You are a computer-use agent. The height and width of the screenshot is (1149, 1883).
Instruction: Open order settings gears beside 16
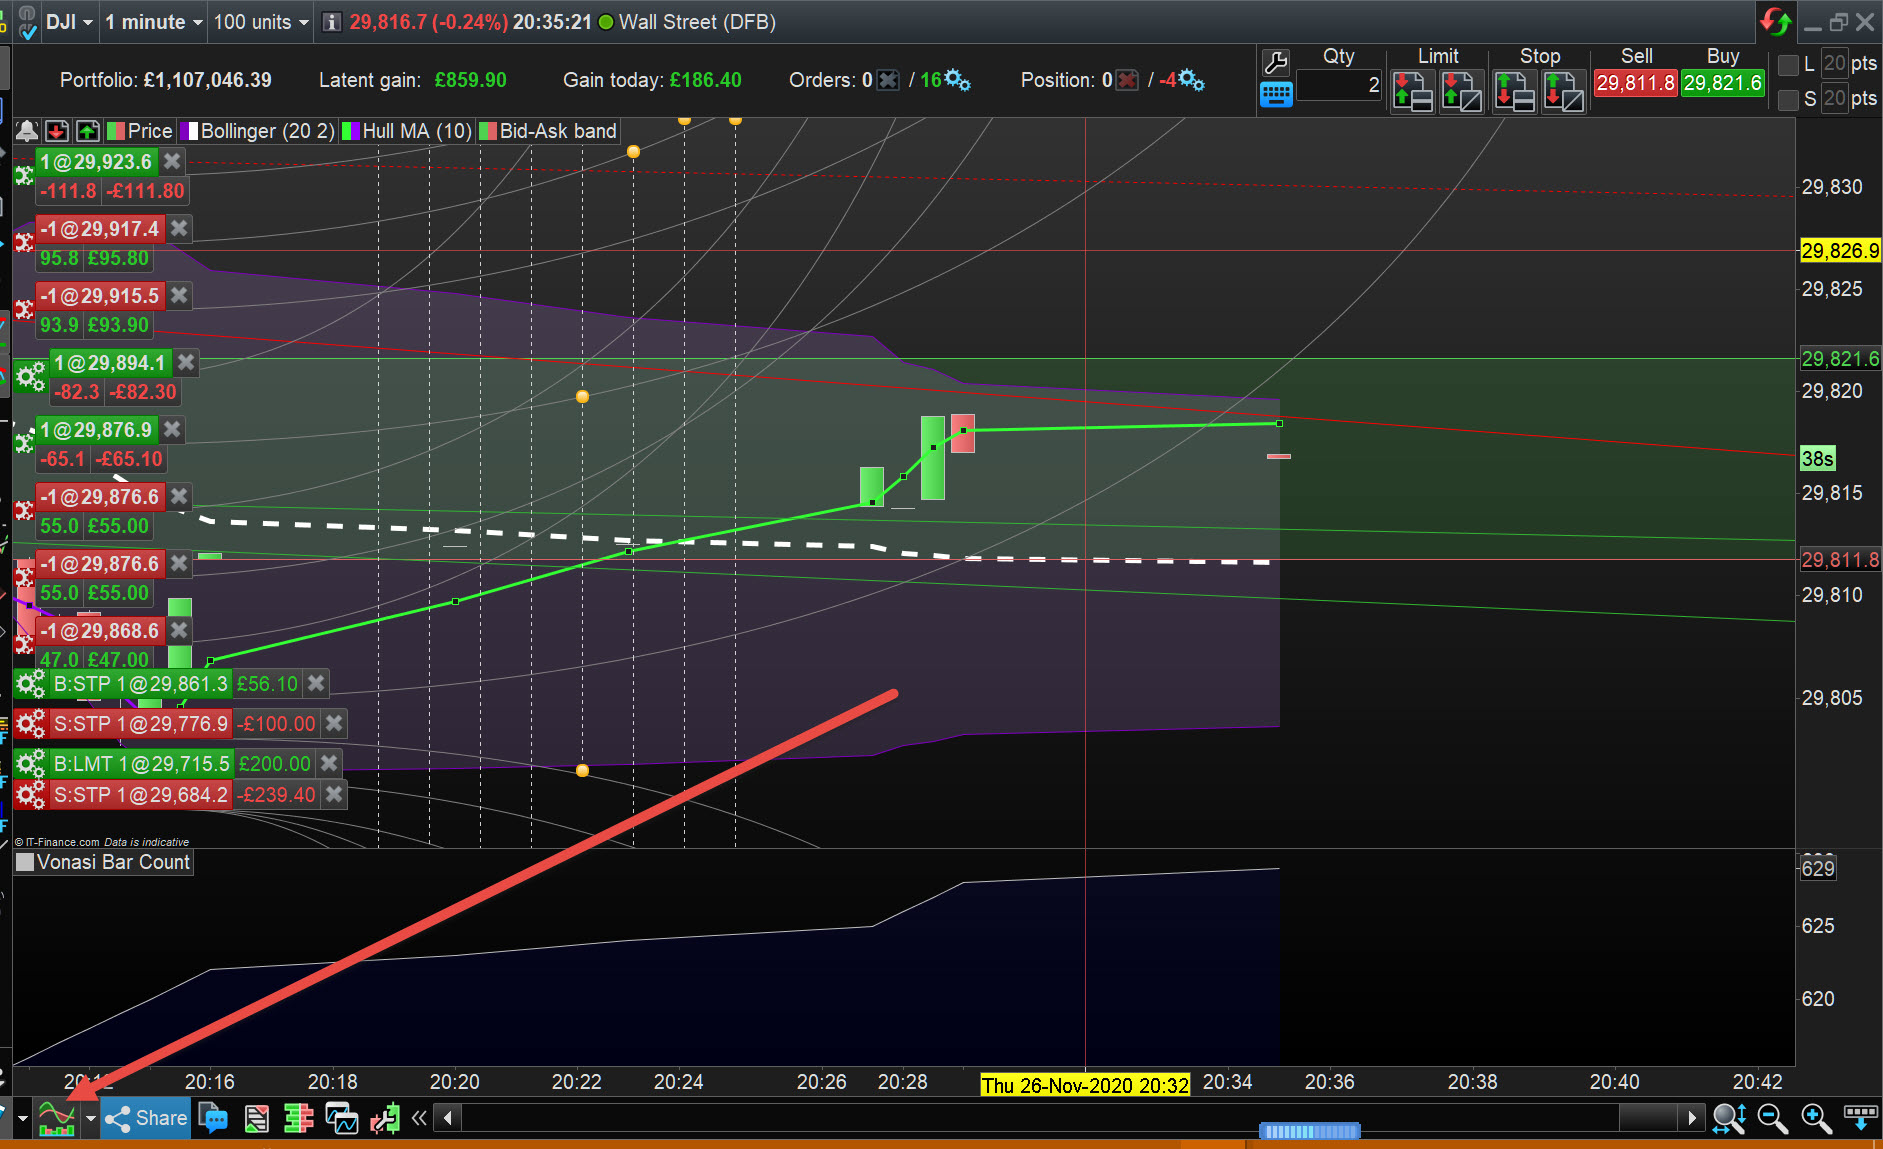(957, 79)
